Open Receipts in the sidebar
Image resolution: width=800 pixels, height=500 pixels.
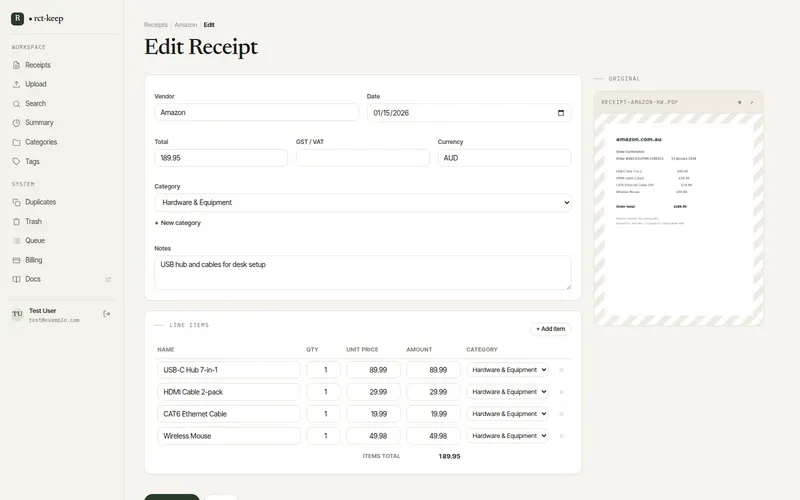[x=38, y=65]
